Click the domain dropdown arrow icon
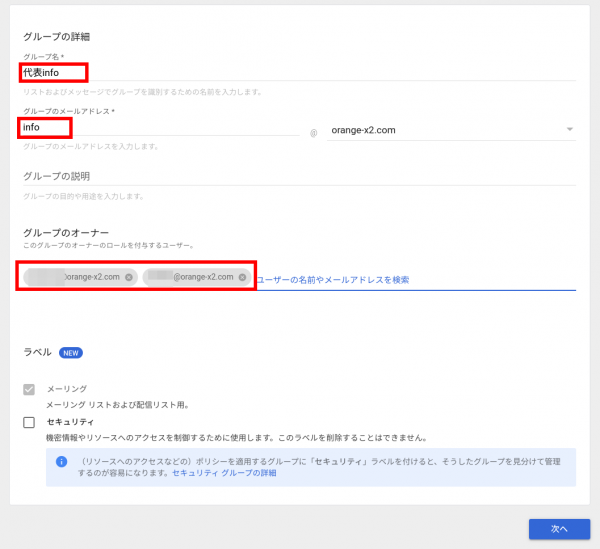Image resolution: width=600 pixels, height=549 pixels. click(569, 129)
